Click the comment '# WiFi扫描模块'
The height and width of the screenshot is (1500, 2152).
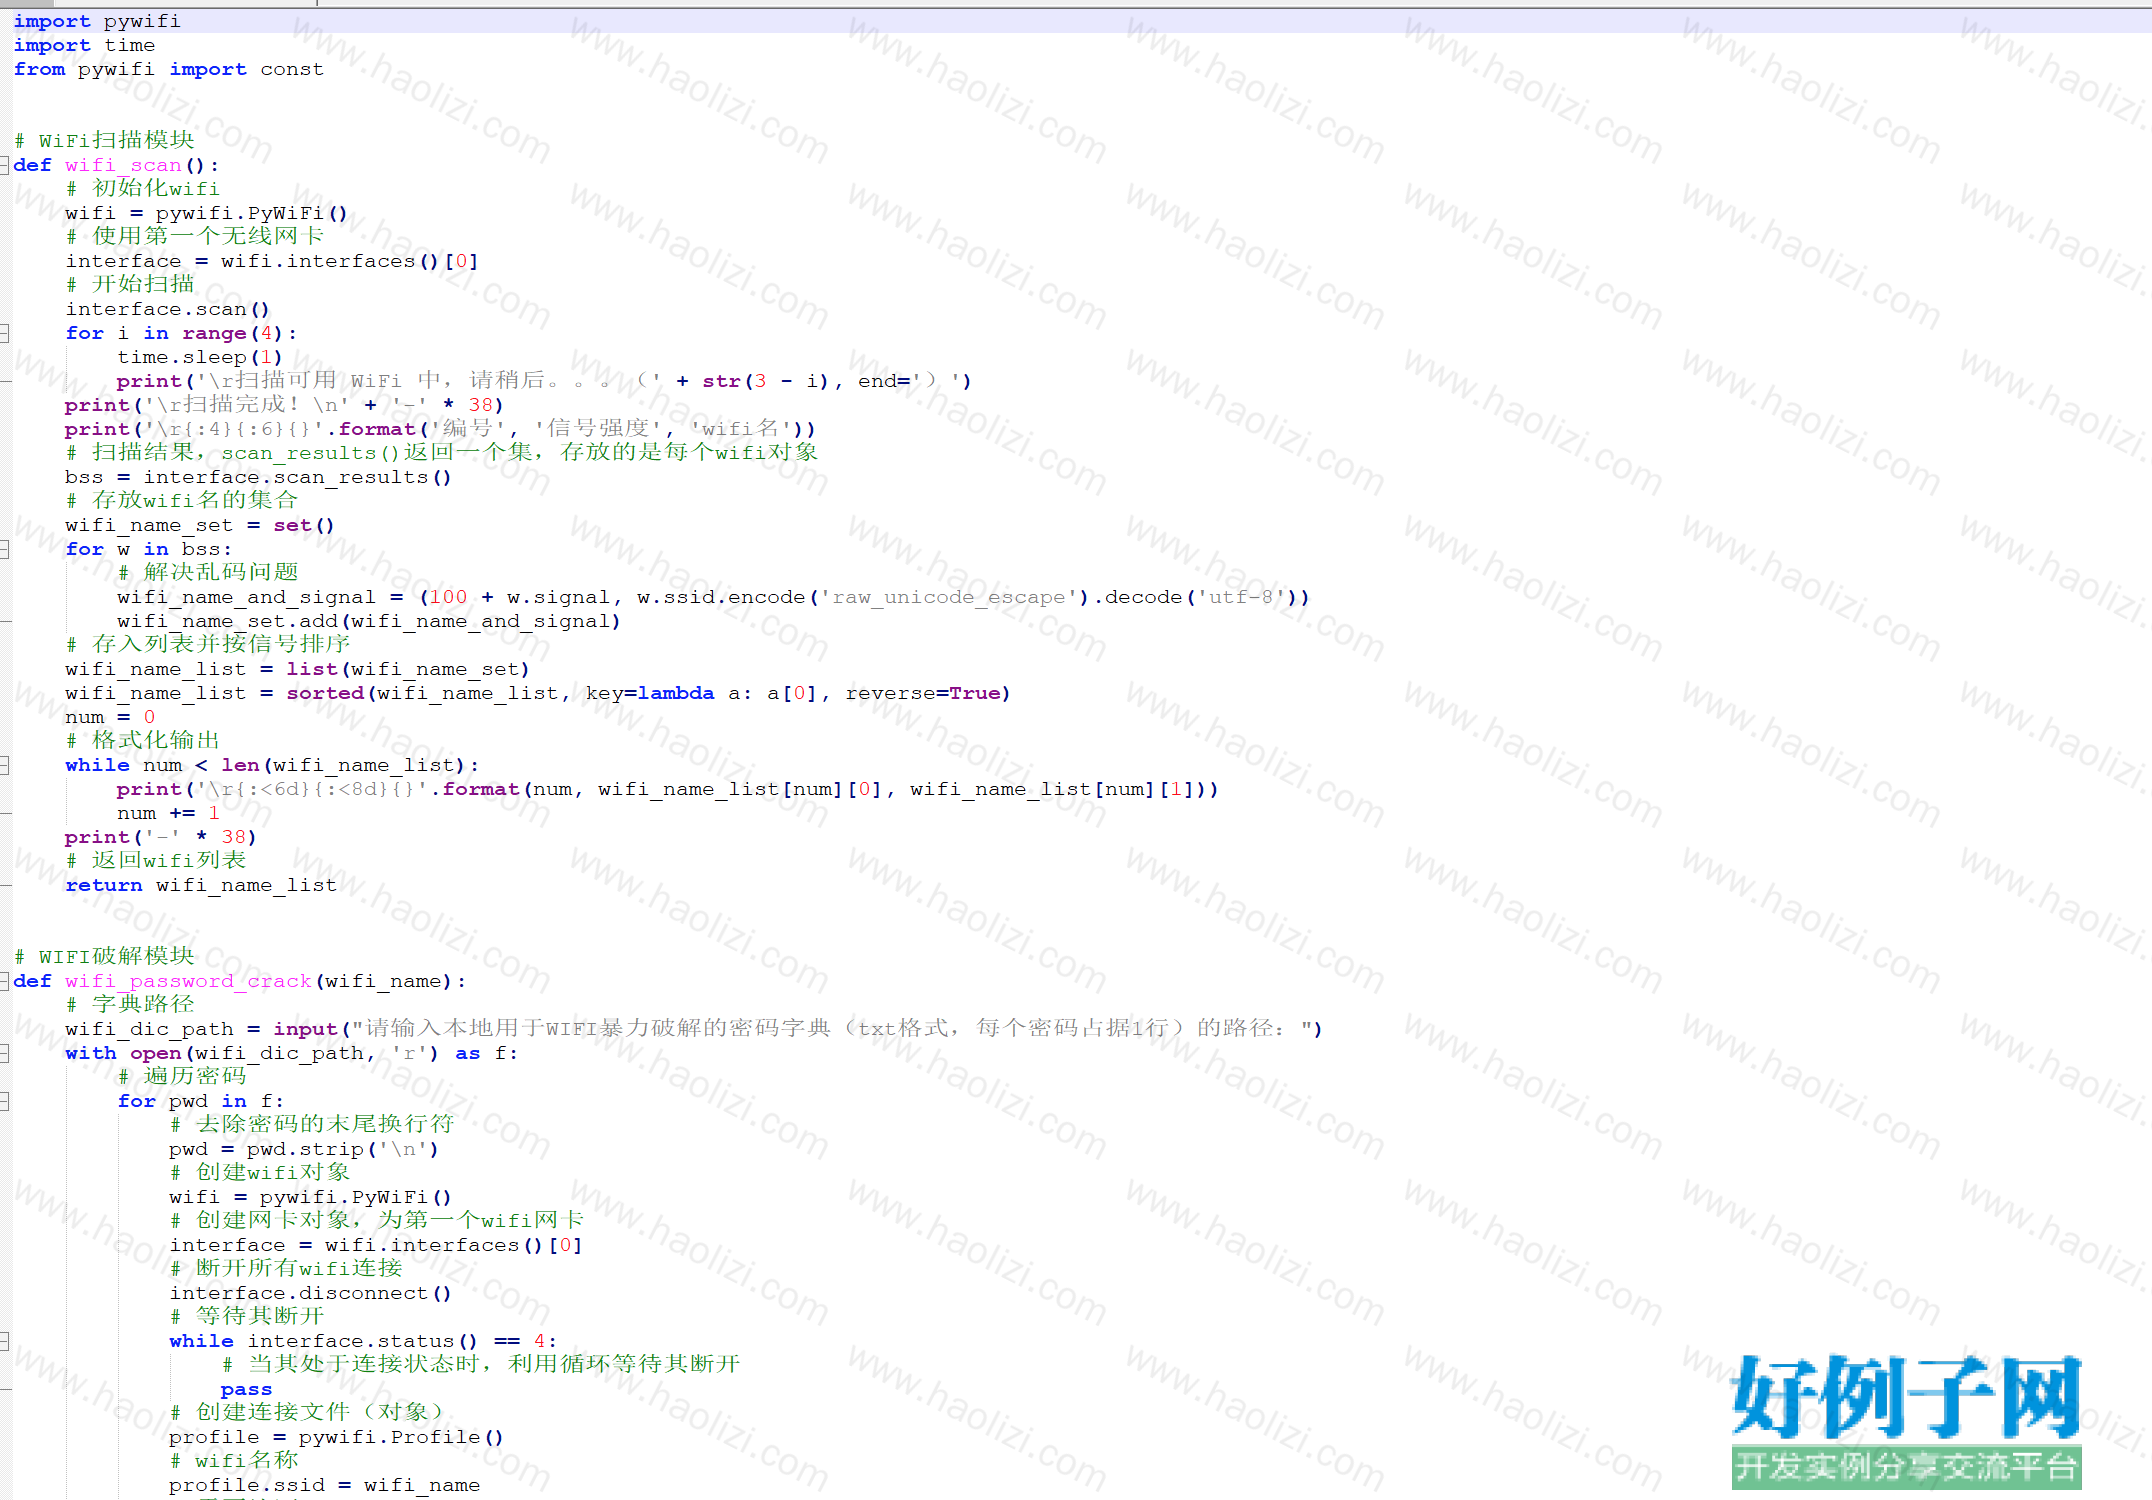tap(104, 141)
